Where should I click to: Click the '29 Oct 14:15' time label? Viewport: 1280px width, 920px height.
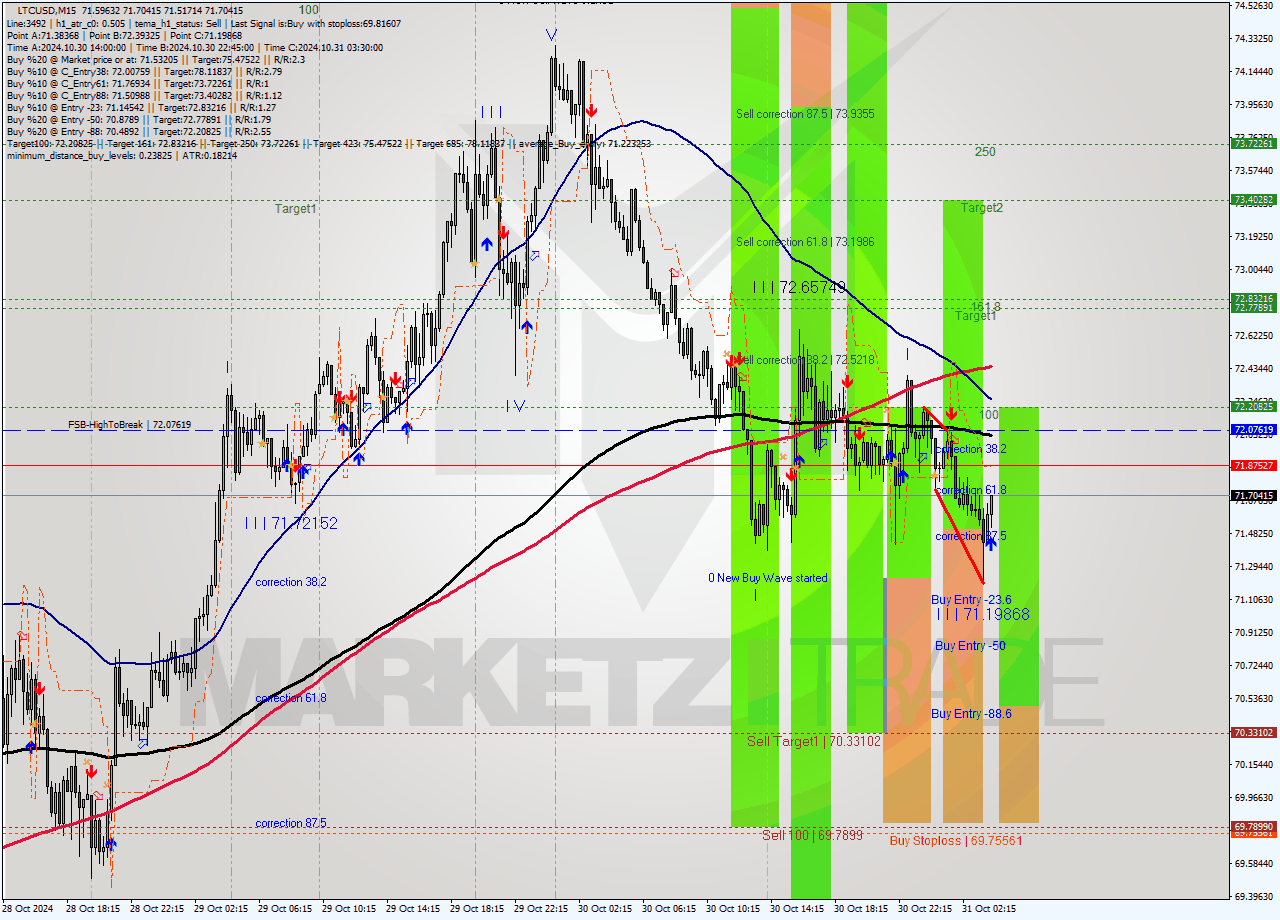point(412,909)
